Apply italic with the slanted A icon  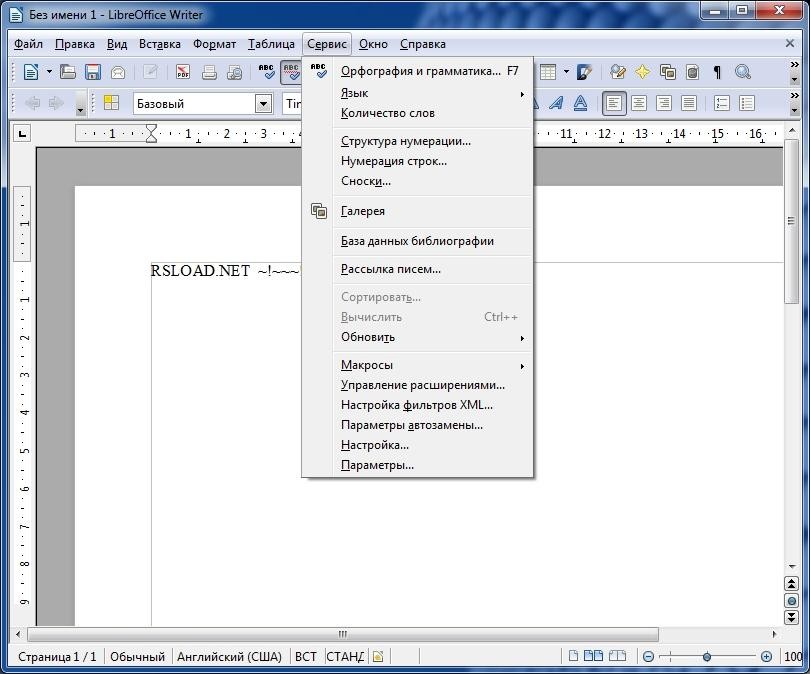coord(556,103)
